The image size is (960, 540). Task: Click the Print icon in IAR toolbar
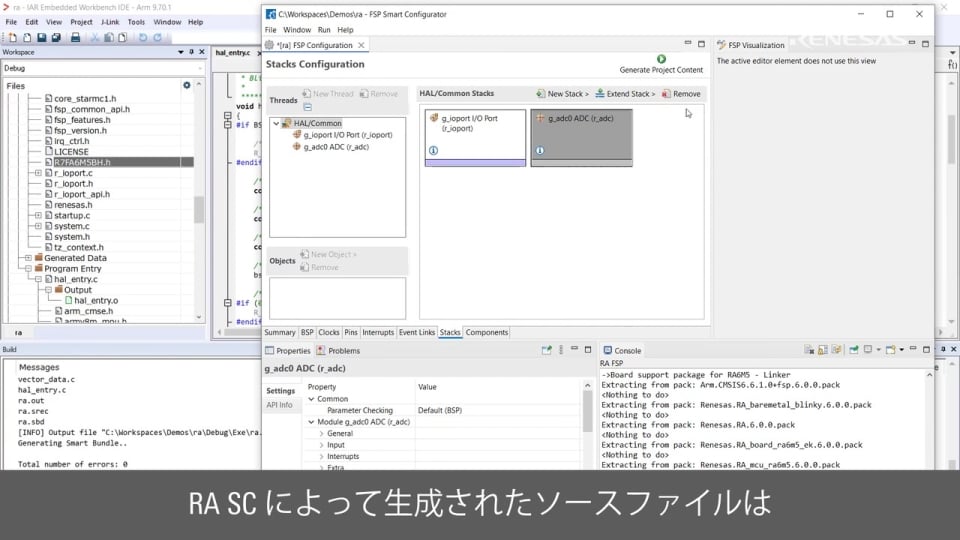click(x=75, y=37)
